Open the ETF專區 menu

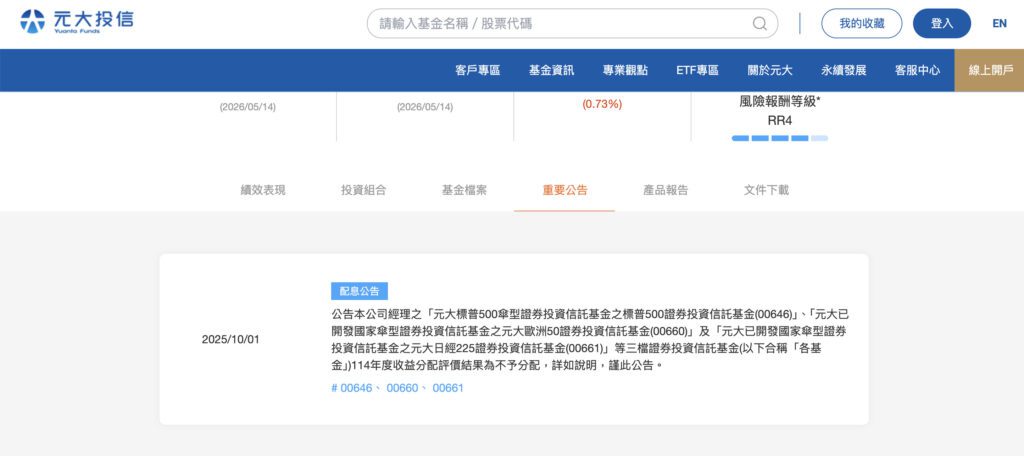pos(697,71)
